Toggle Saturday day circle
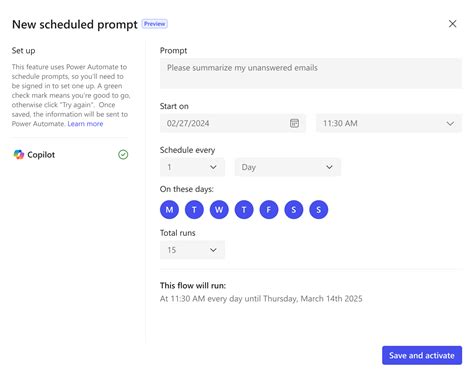Screen dimensions: 474x379 (x=294, y=210)
